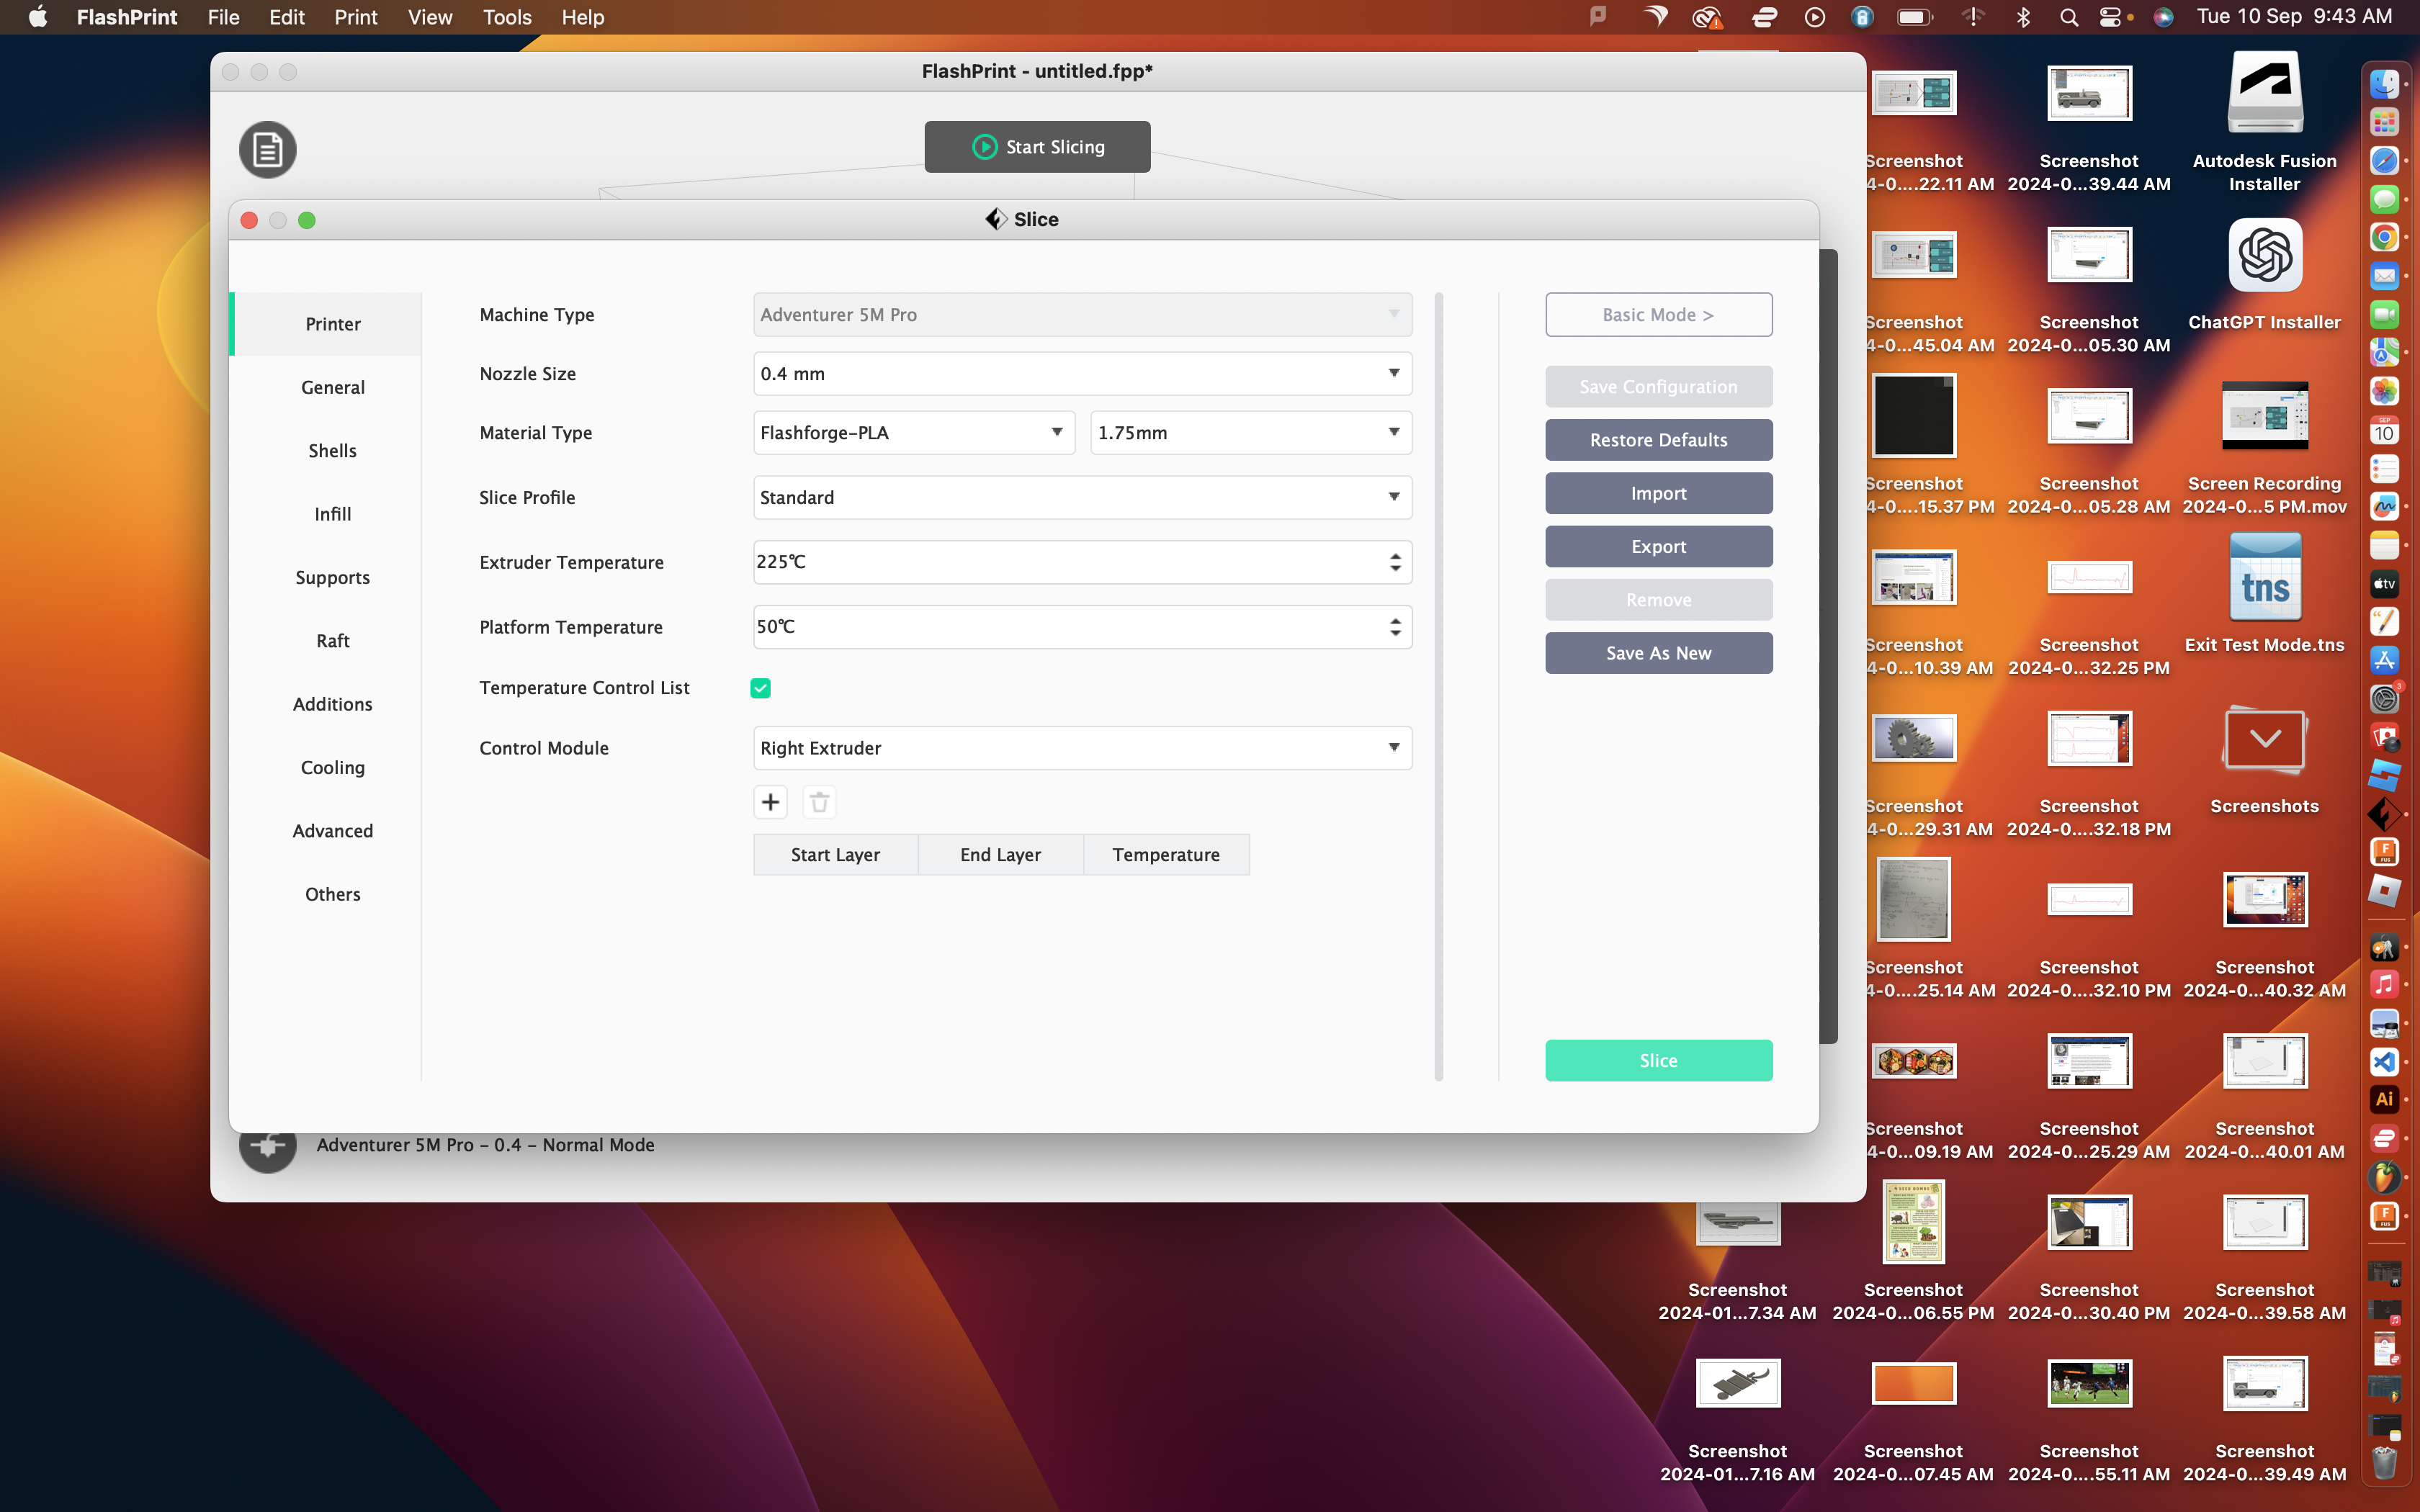This screenshot has width=2420, height=1512.
Task: Adjust Platform Temperature with its stepper arrows
Action: [x=1395, y=627]
